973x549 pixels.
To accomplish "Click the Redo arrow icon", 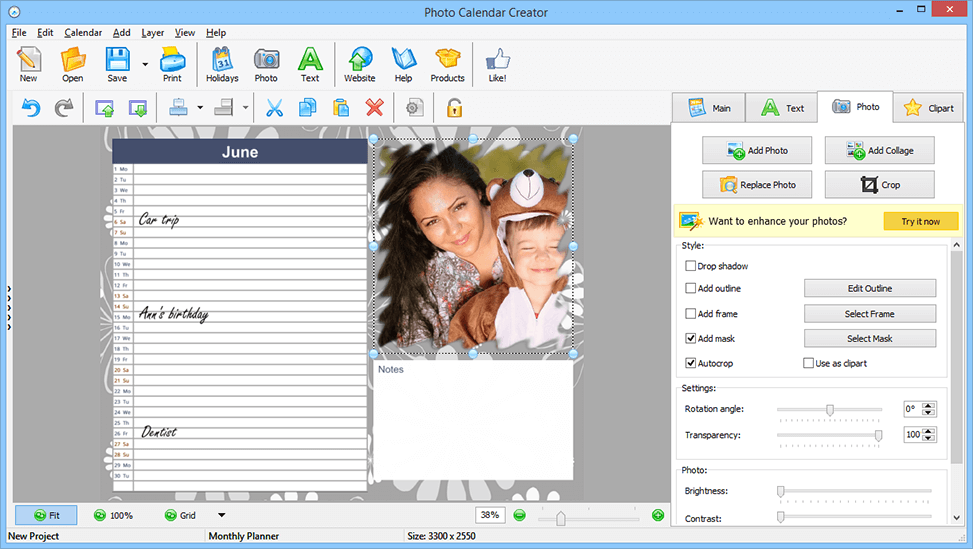I will (63, 107).
